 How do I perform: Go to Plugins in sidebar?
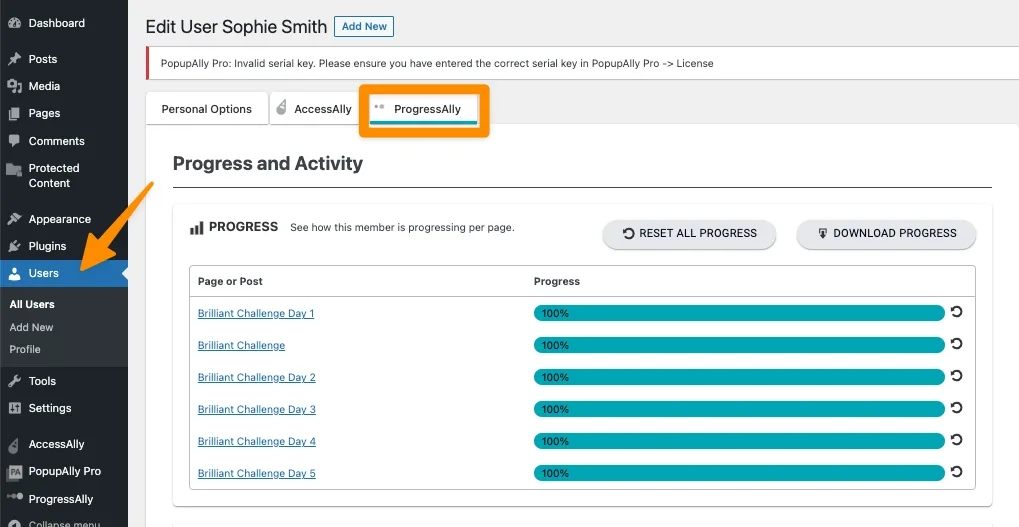coord(47,246)
